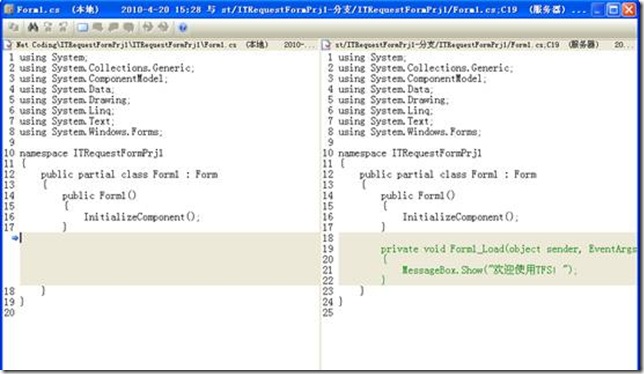Click 'namespace ITRequestFormPrj1' in the right pane
This screenshot has width=644, height=374.
409,153
